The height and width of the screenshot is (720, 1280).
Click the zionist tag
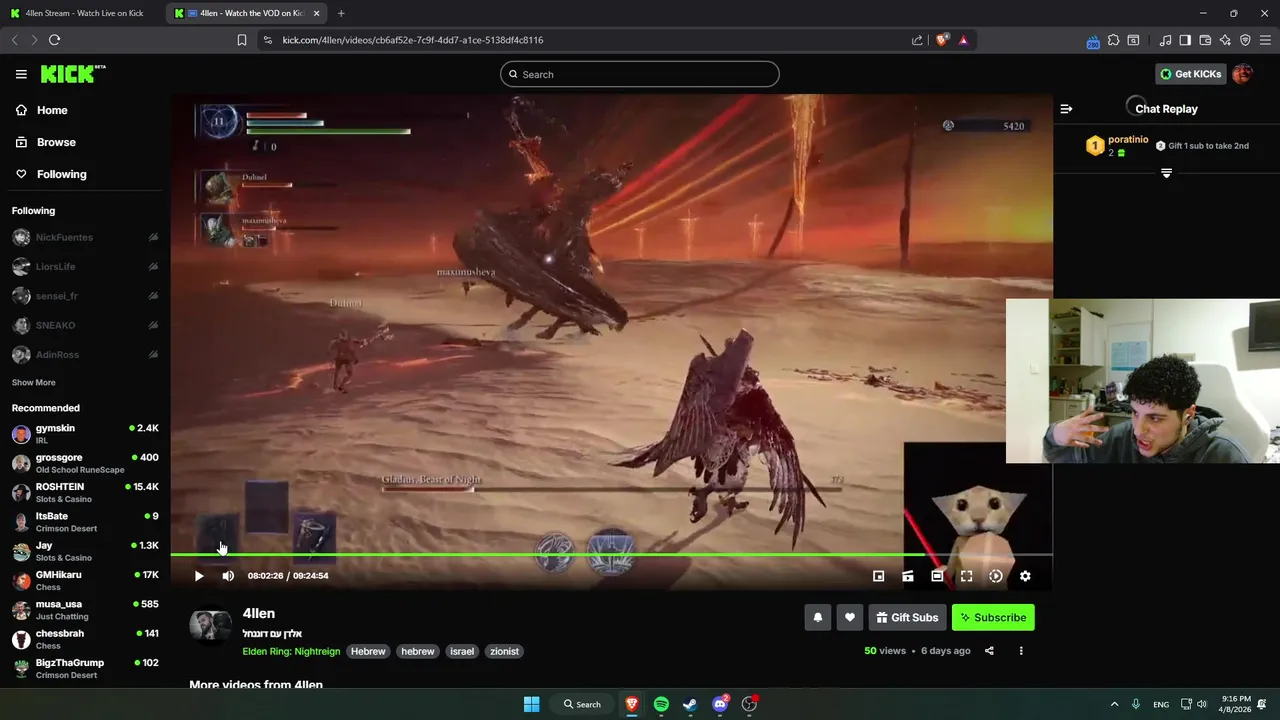pyautogui.click(x=504, y=651)
